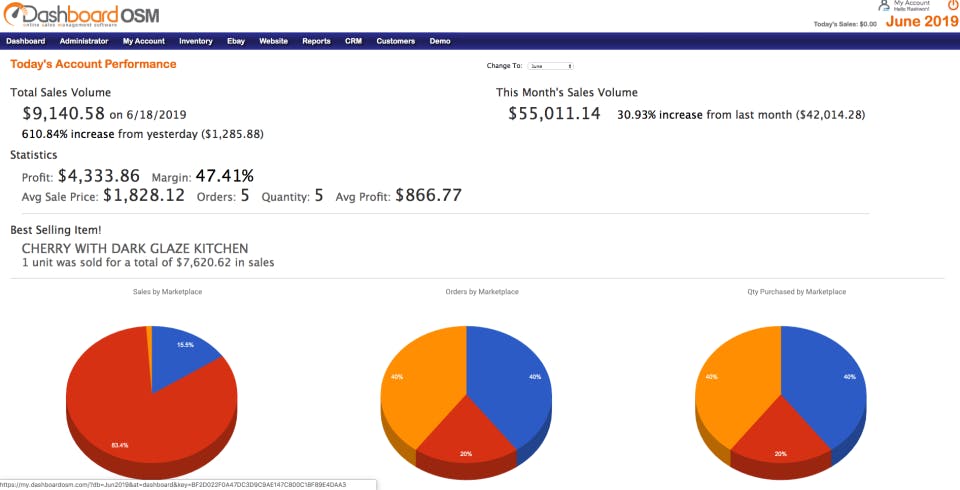
Task: Open the Administrator menu
Action: pos(84,41)
